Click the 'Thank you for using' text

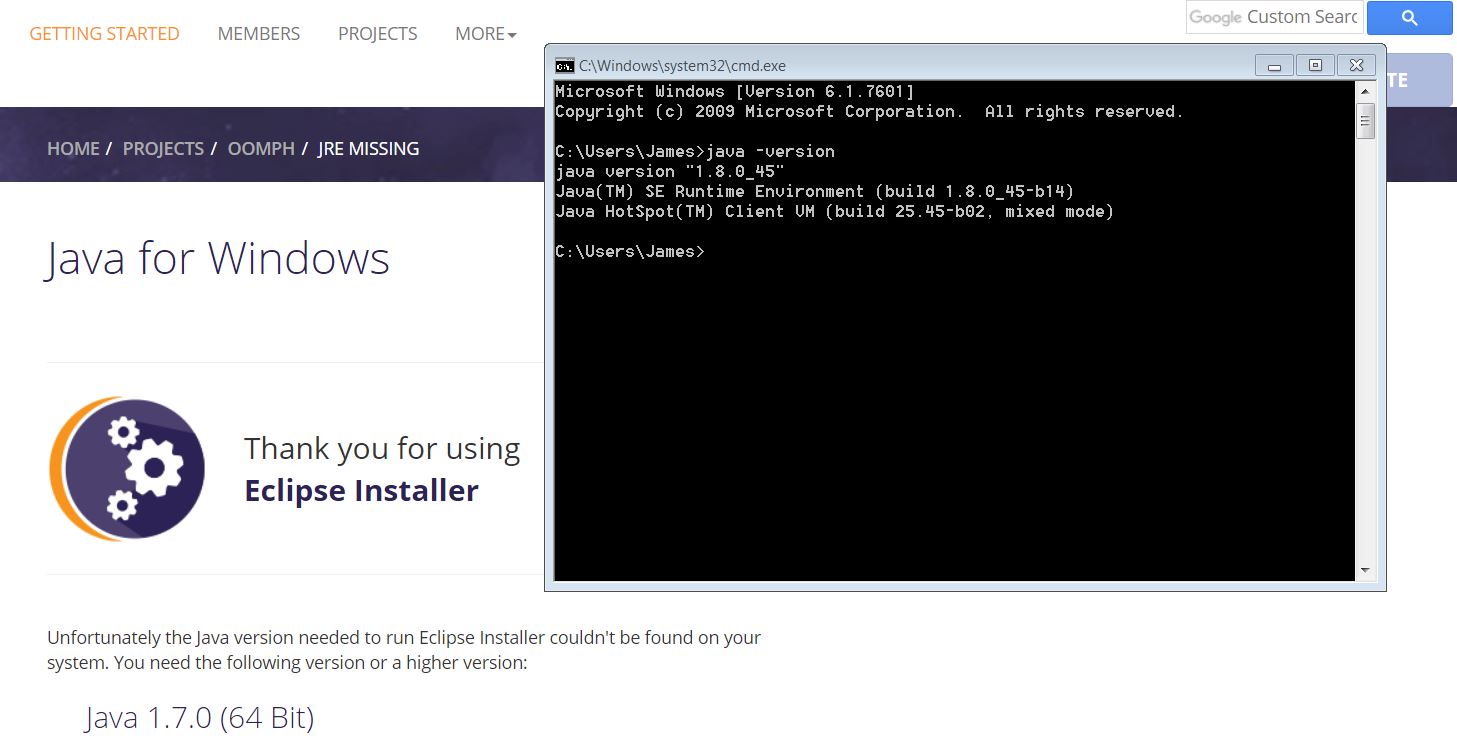pos(382,449)
